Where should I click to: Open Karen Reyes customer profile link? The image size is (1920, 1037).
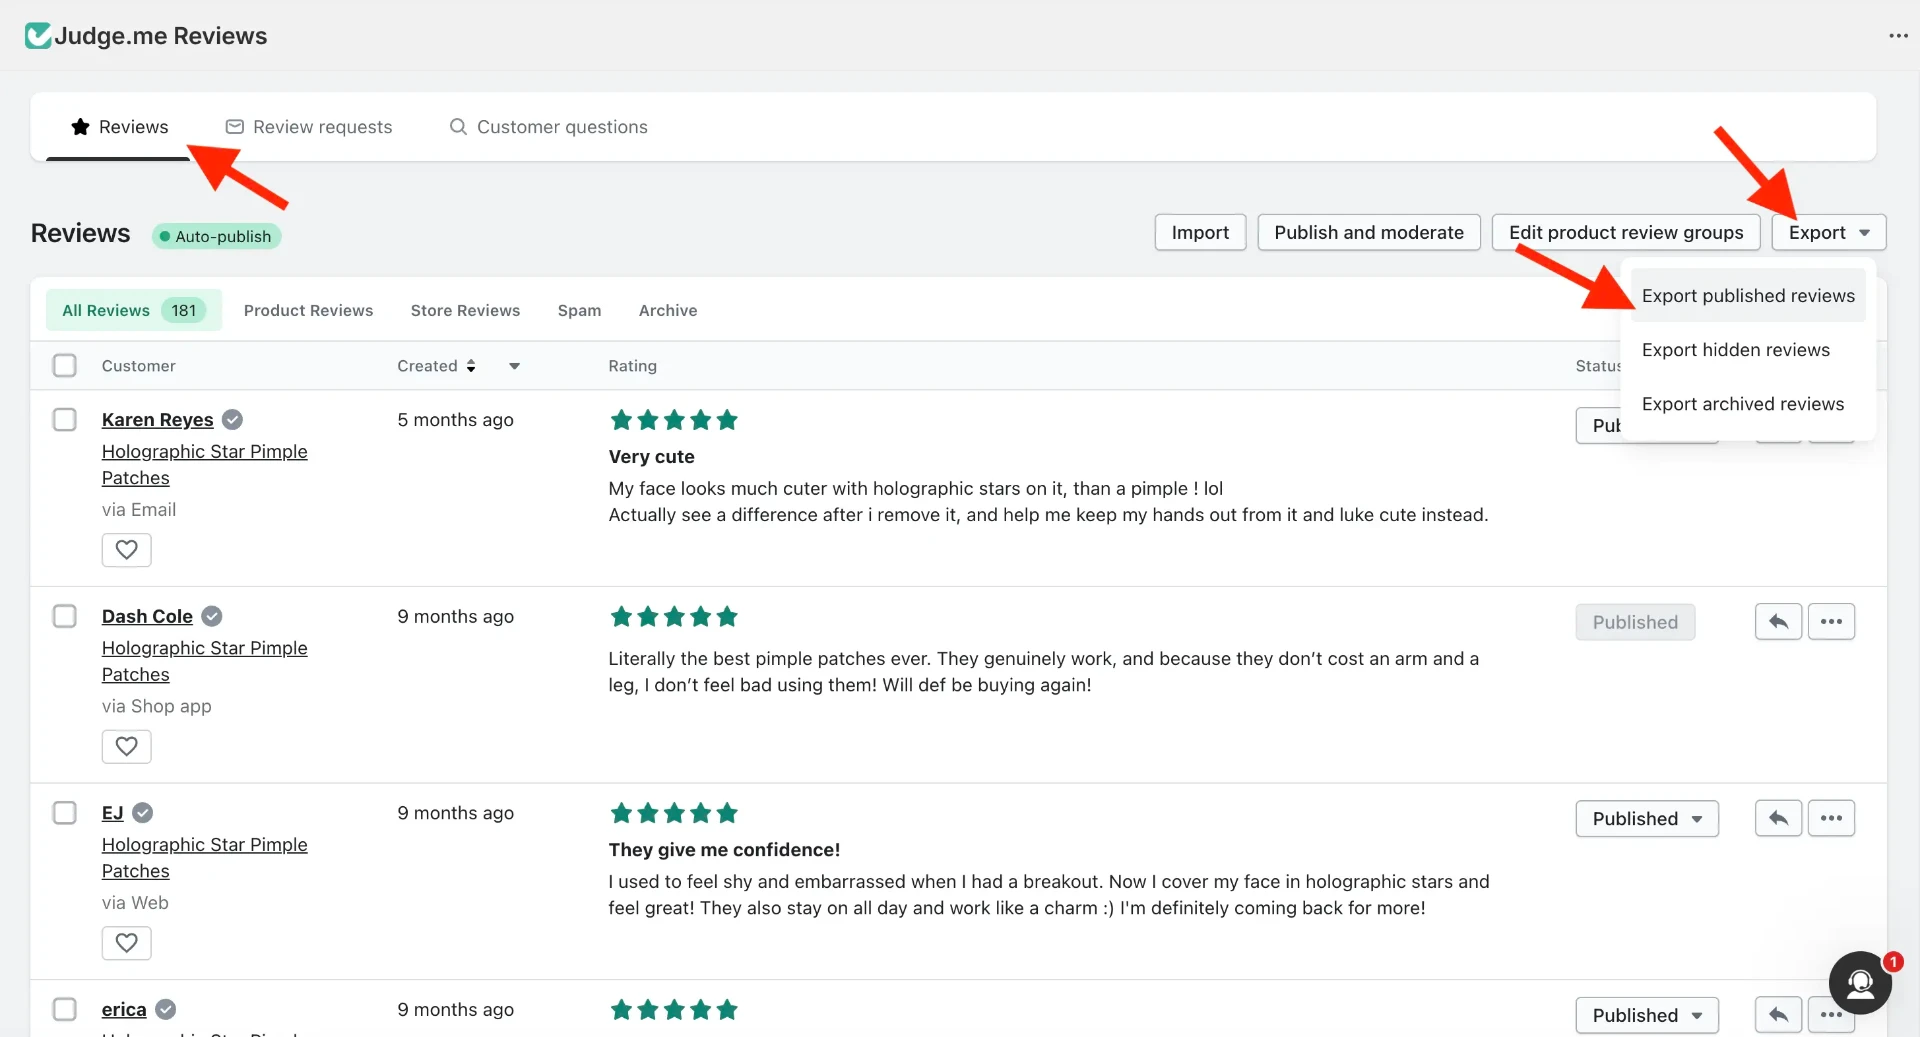click(x=158, y=420)
